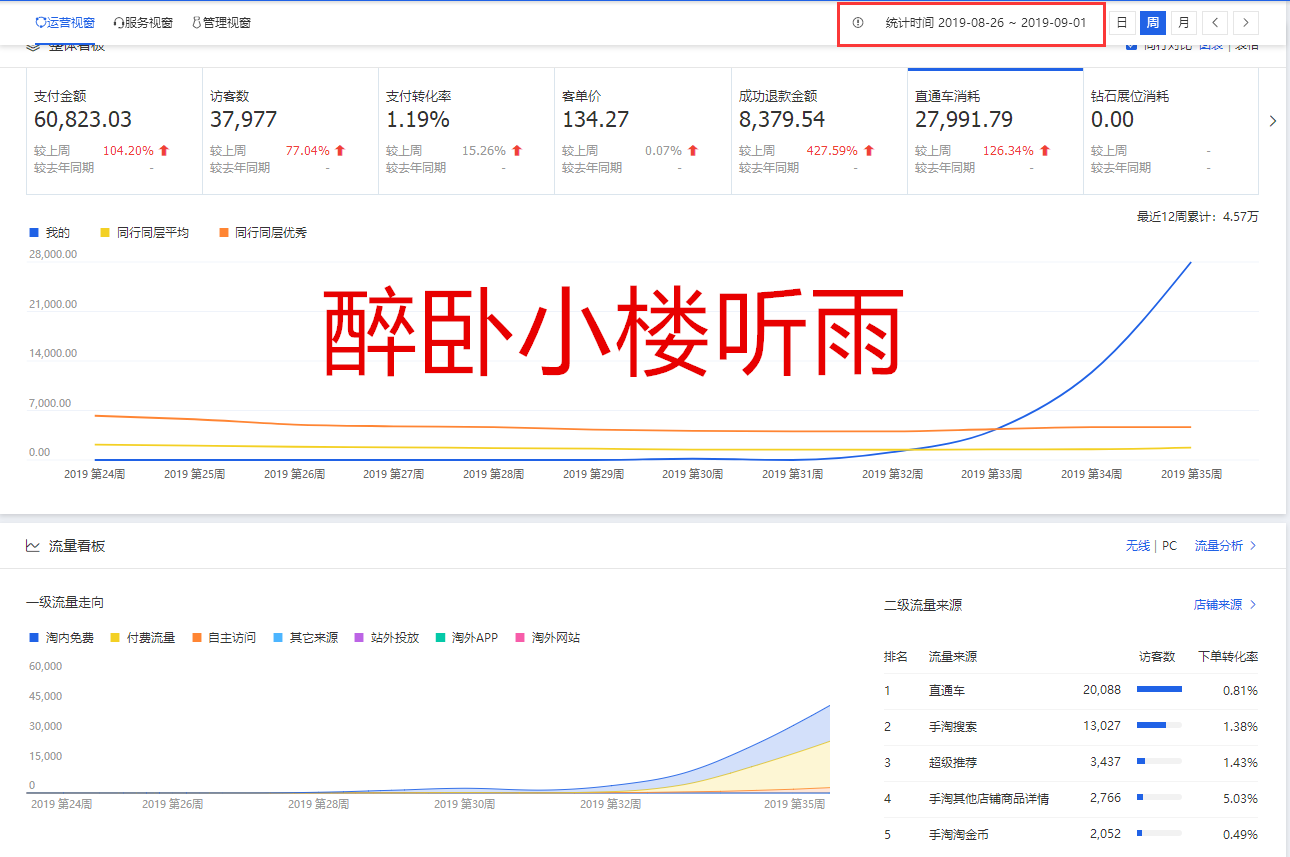Show more metric cards with right chevron

1273,121
